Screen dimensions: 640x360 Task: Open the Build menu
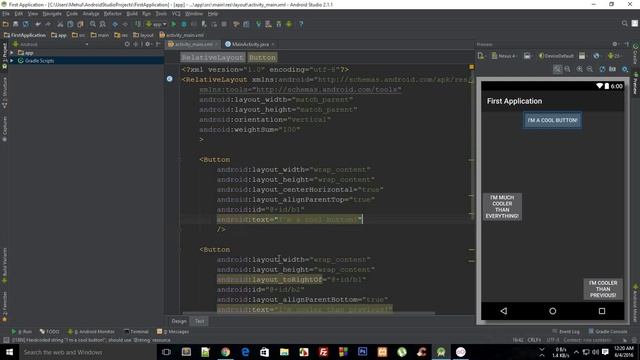point(132,14)
